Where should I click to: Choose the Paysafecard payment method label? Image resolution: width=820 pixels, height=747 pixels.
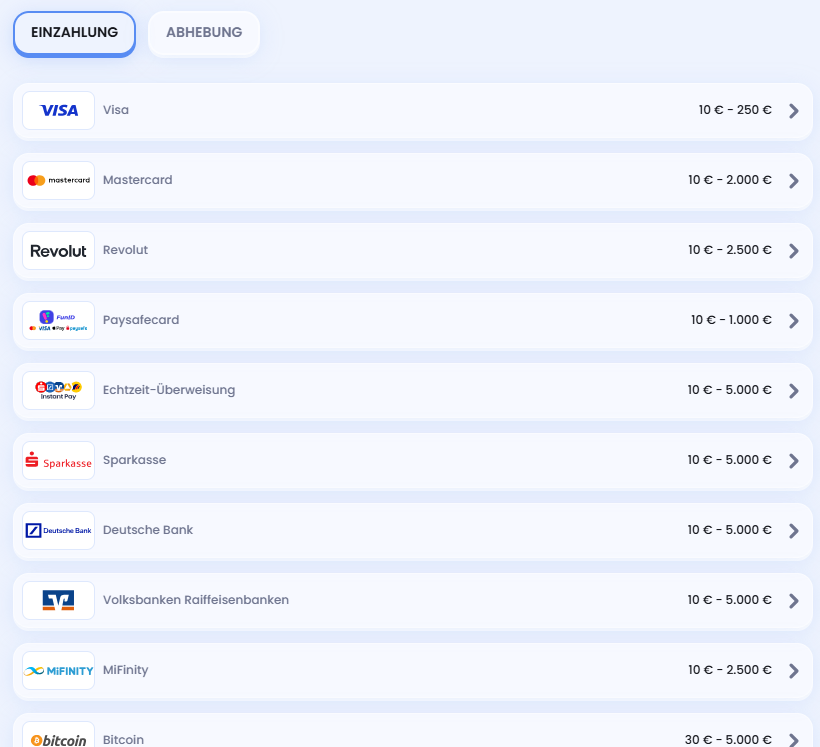[141, 320]
